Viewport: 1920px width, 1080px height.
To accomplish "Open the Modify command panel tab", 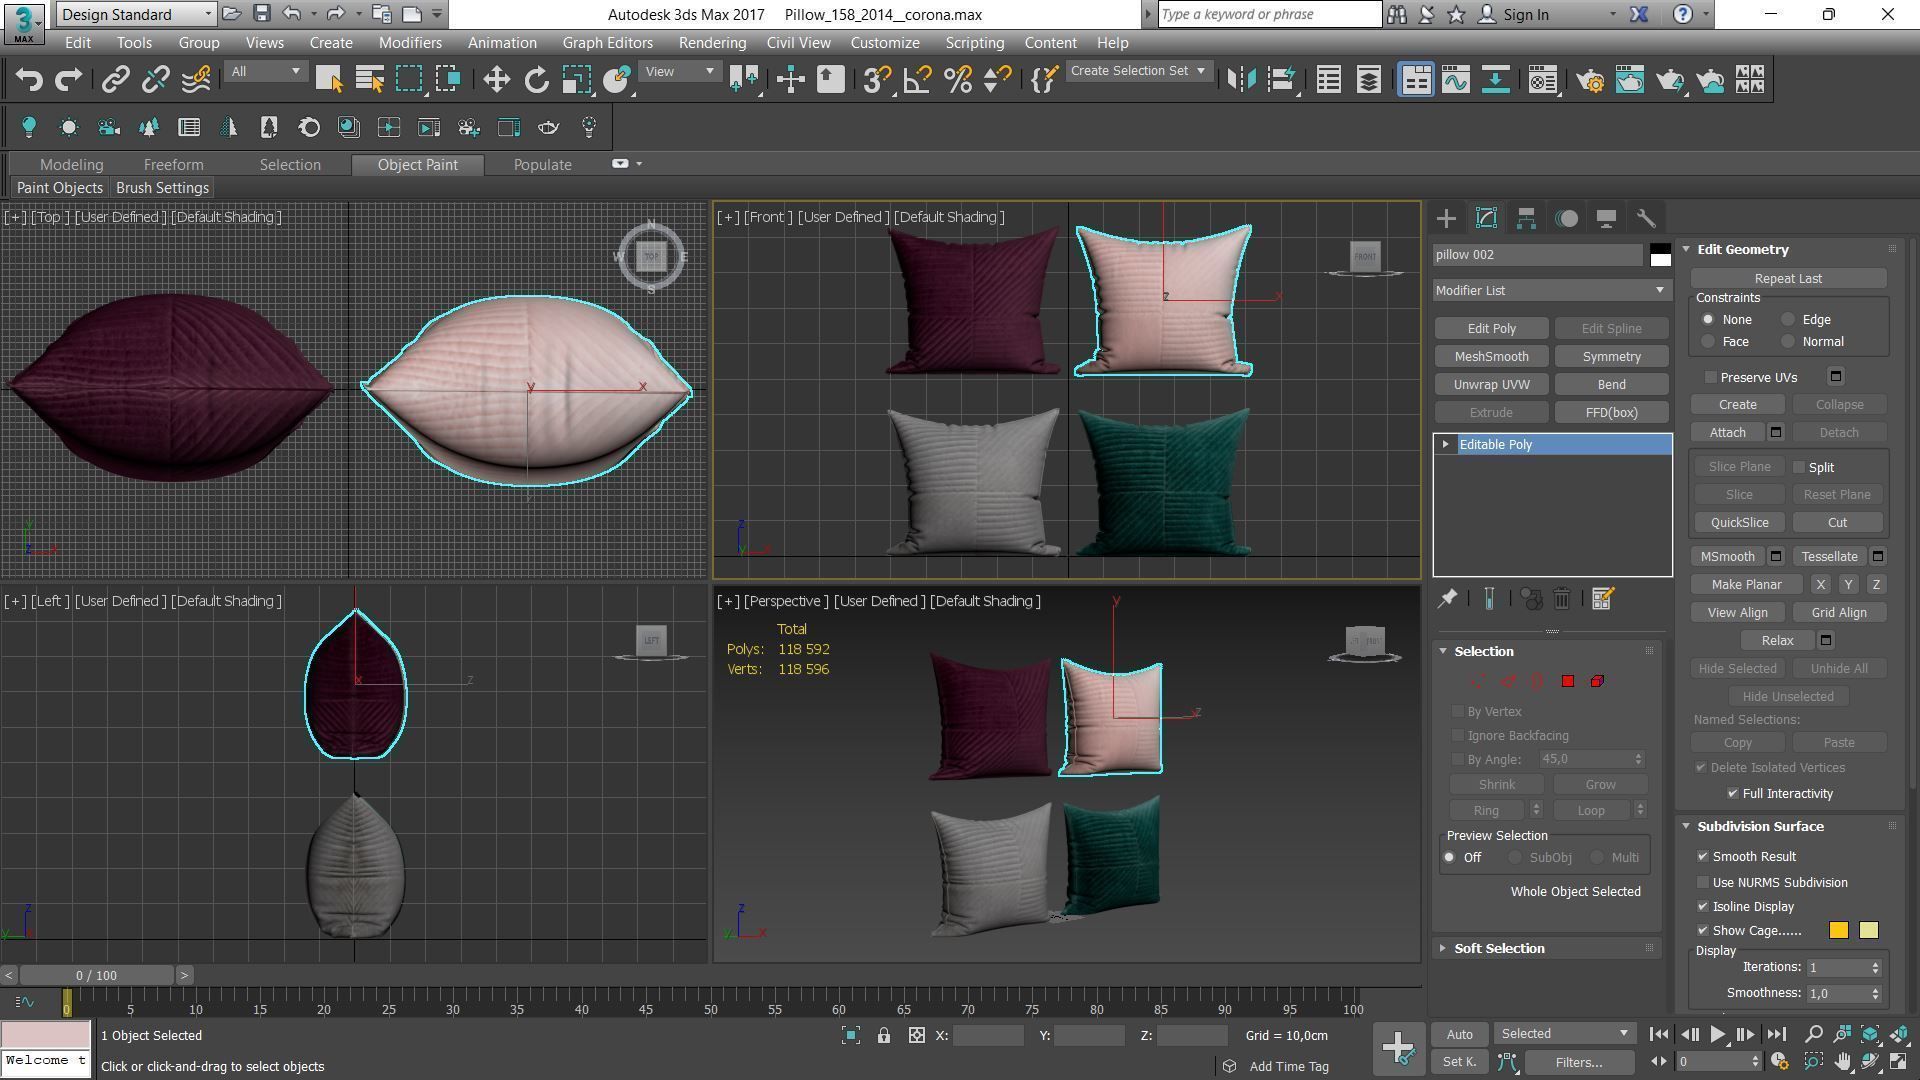I will pos(1486,218).
